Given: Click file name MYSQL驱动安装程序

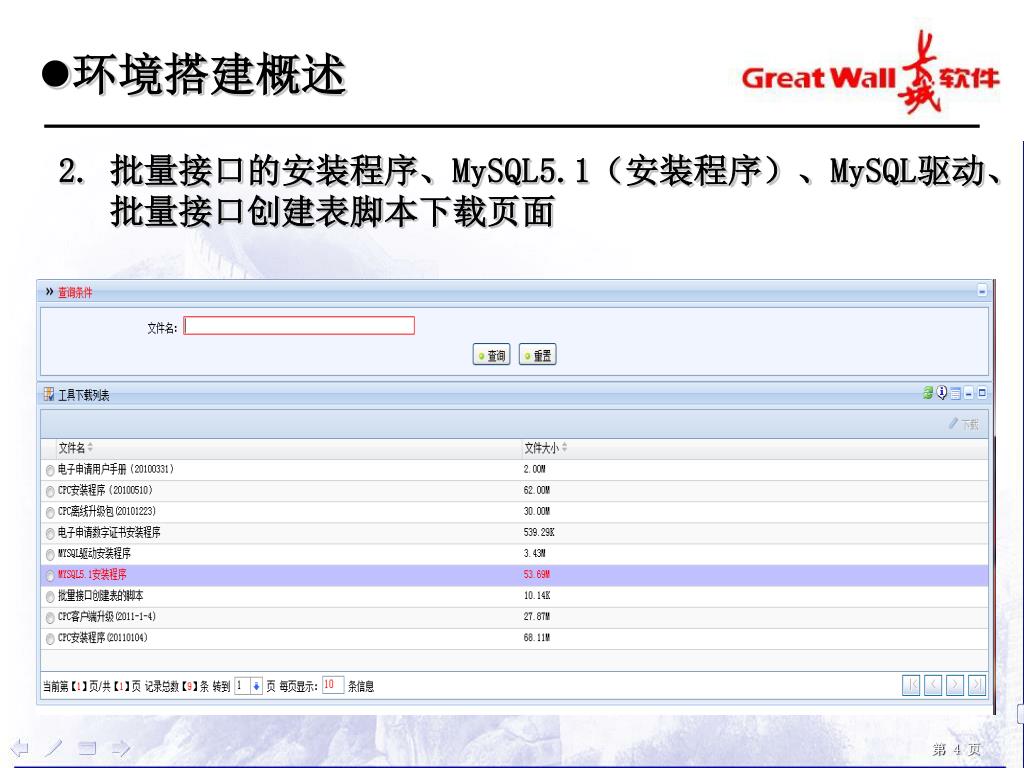Looking at the screenshot, I should (x=94, y=554).
